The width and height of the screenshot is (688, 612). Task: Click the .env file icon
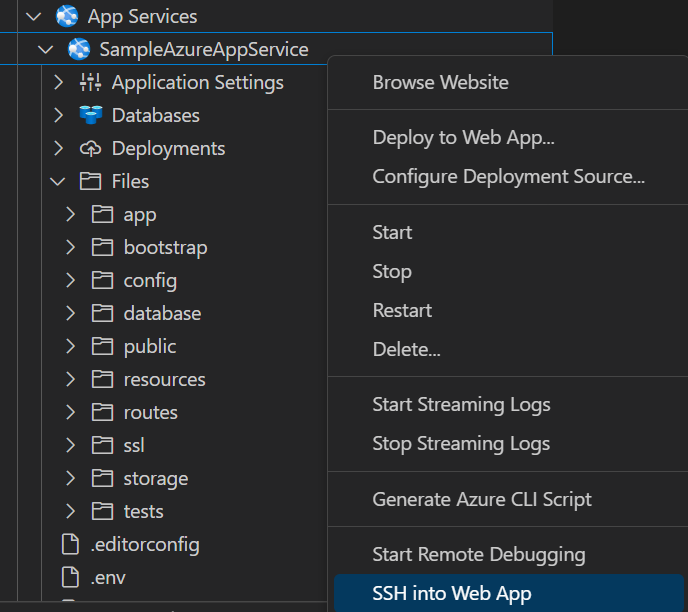tap(70, 577)
